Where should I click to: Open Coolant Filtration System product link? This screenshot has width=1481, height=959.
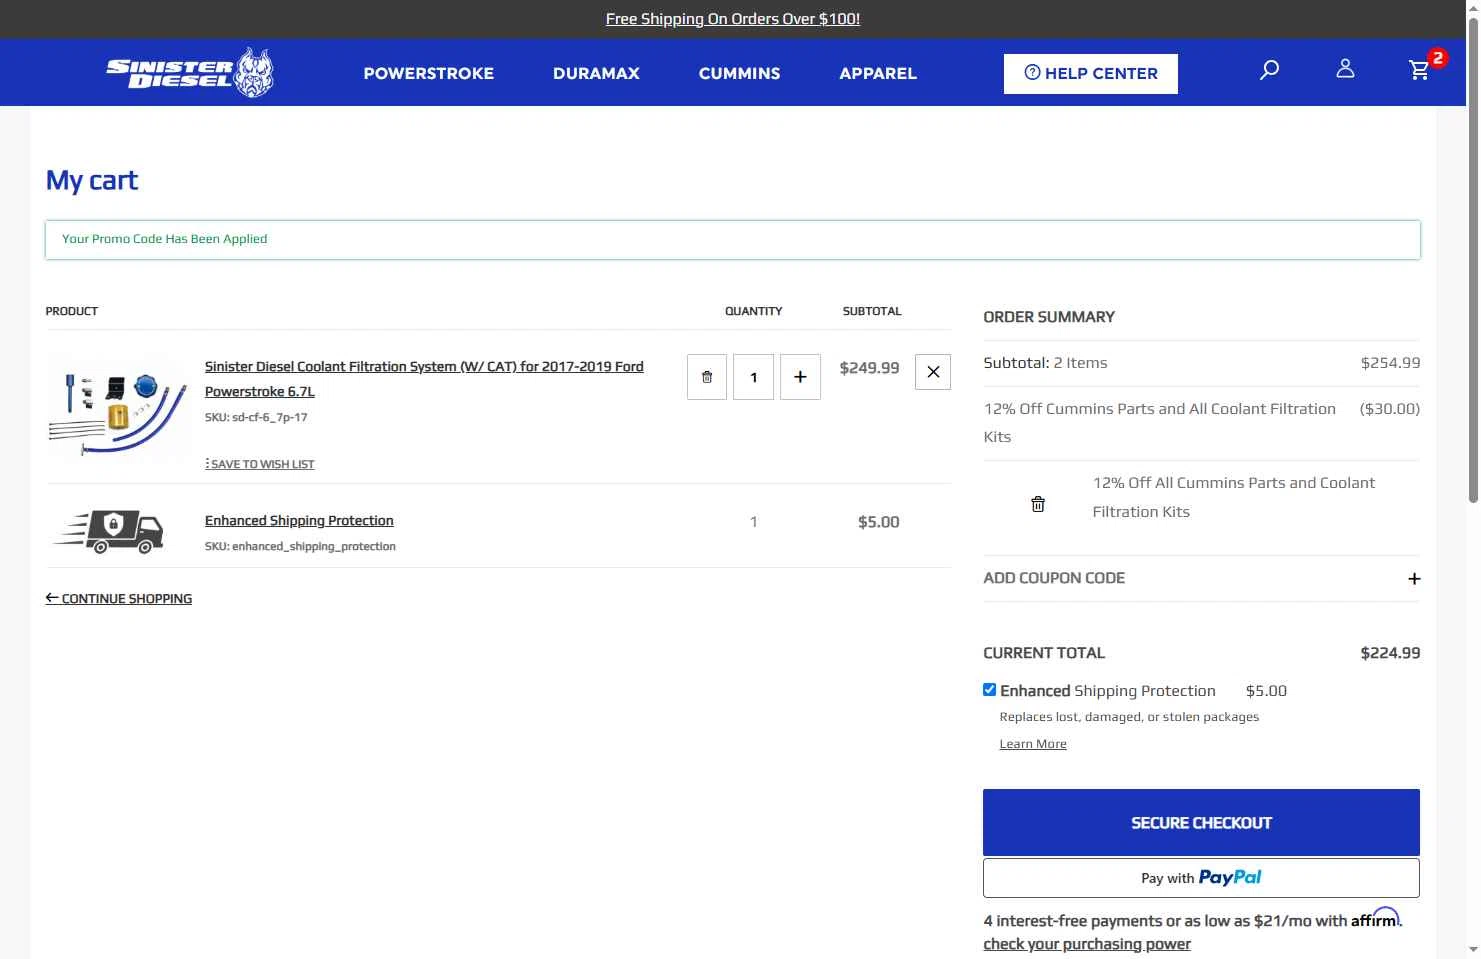click(424, 379)
